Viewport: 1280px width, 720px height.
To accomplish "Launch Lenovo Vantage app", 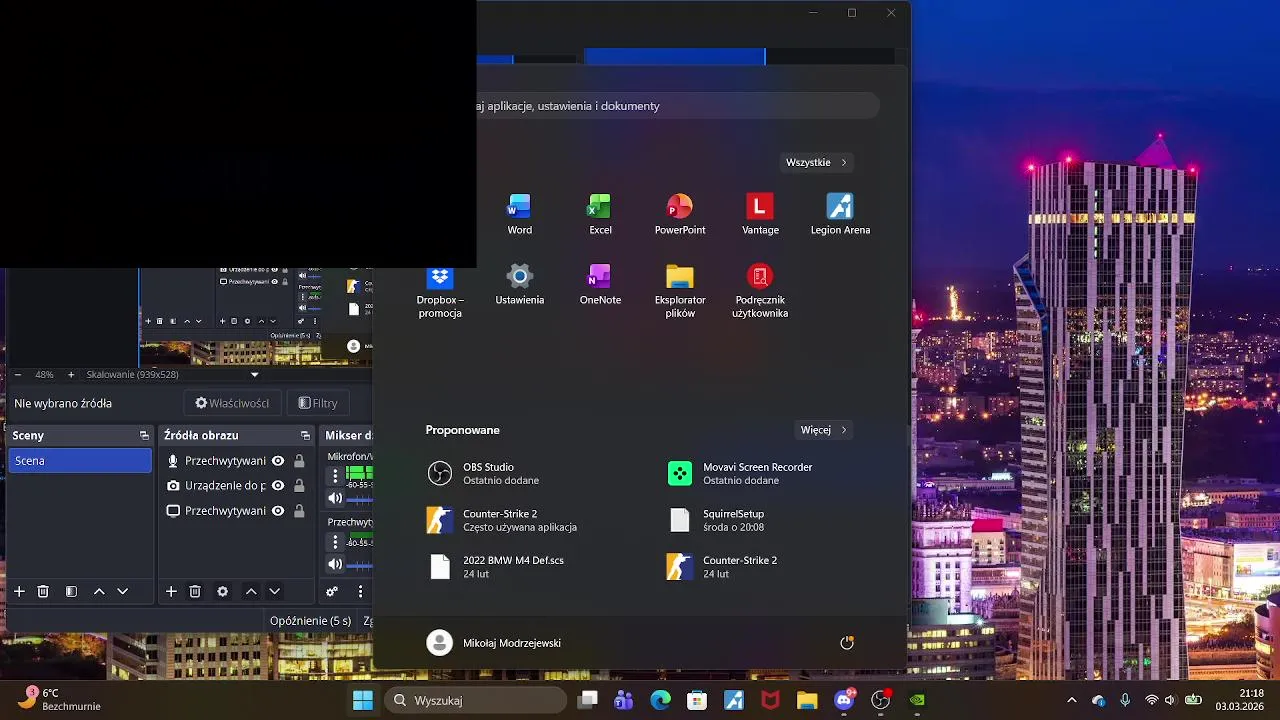I will [x=760, y=214].
